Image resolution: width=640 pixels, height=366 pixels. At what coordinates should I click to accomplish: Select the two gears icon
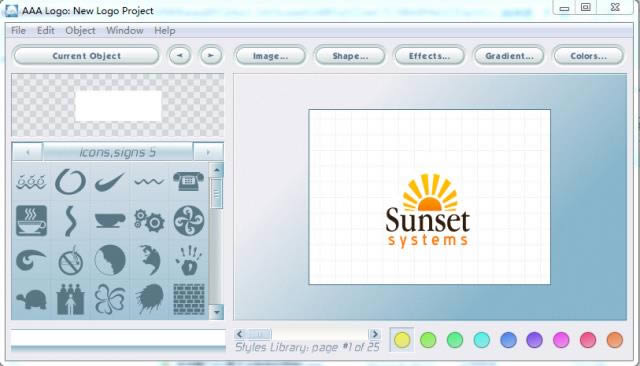pos(149,221)
